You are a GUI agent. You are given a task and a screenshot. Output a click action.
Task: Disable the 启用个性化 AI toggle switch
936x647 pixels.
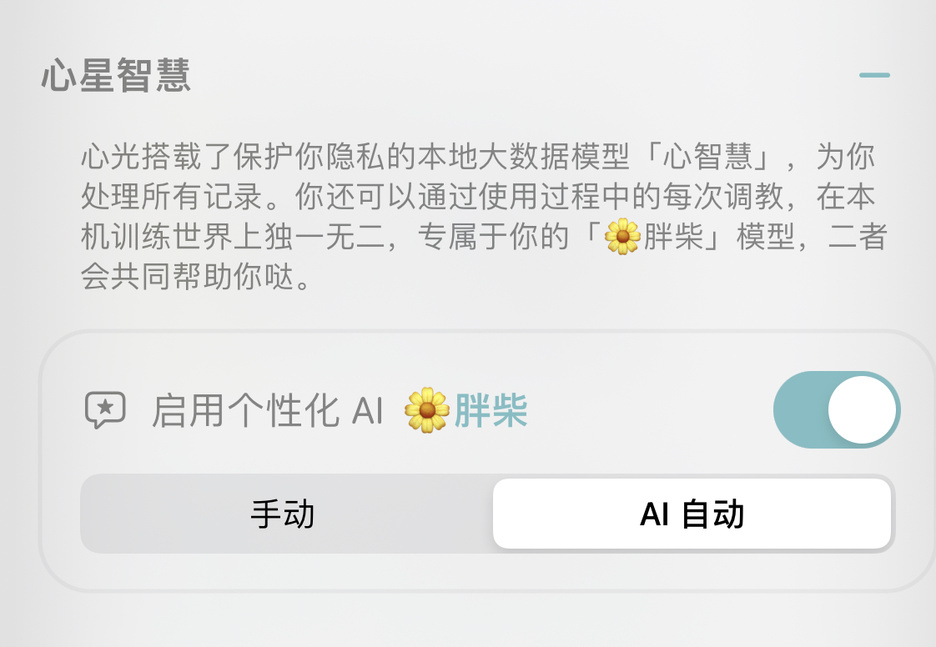click(x=836, y=410)
